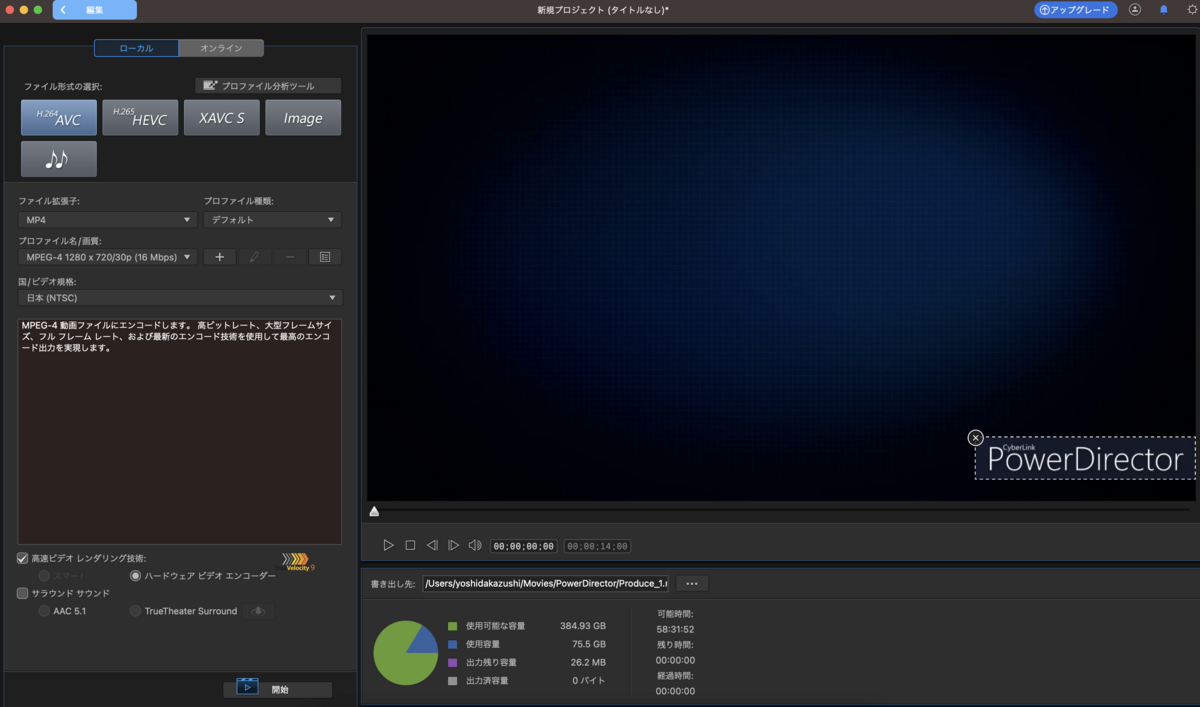The height and width of the screenshot is (707, 1200).
Task: Browse output folder with the ellipsis button
Action: 692,584
